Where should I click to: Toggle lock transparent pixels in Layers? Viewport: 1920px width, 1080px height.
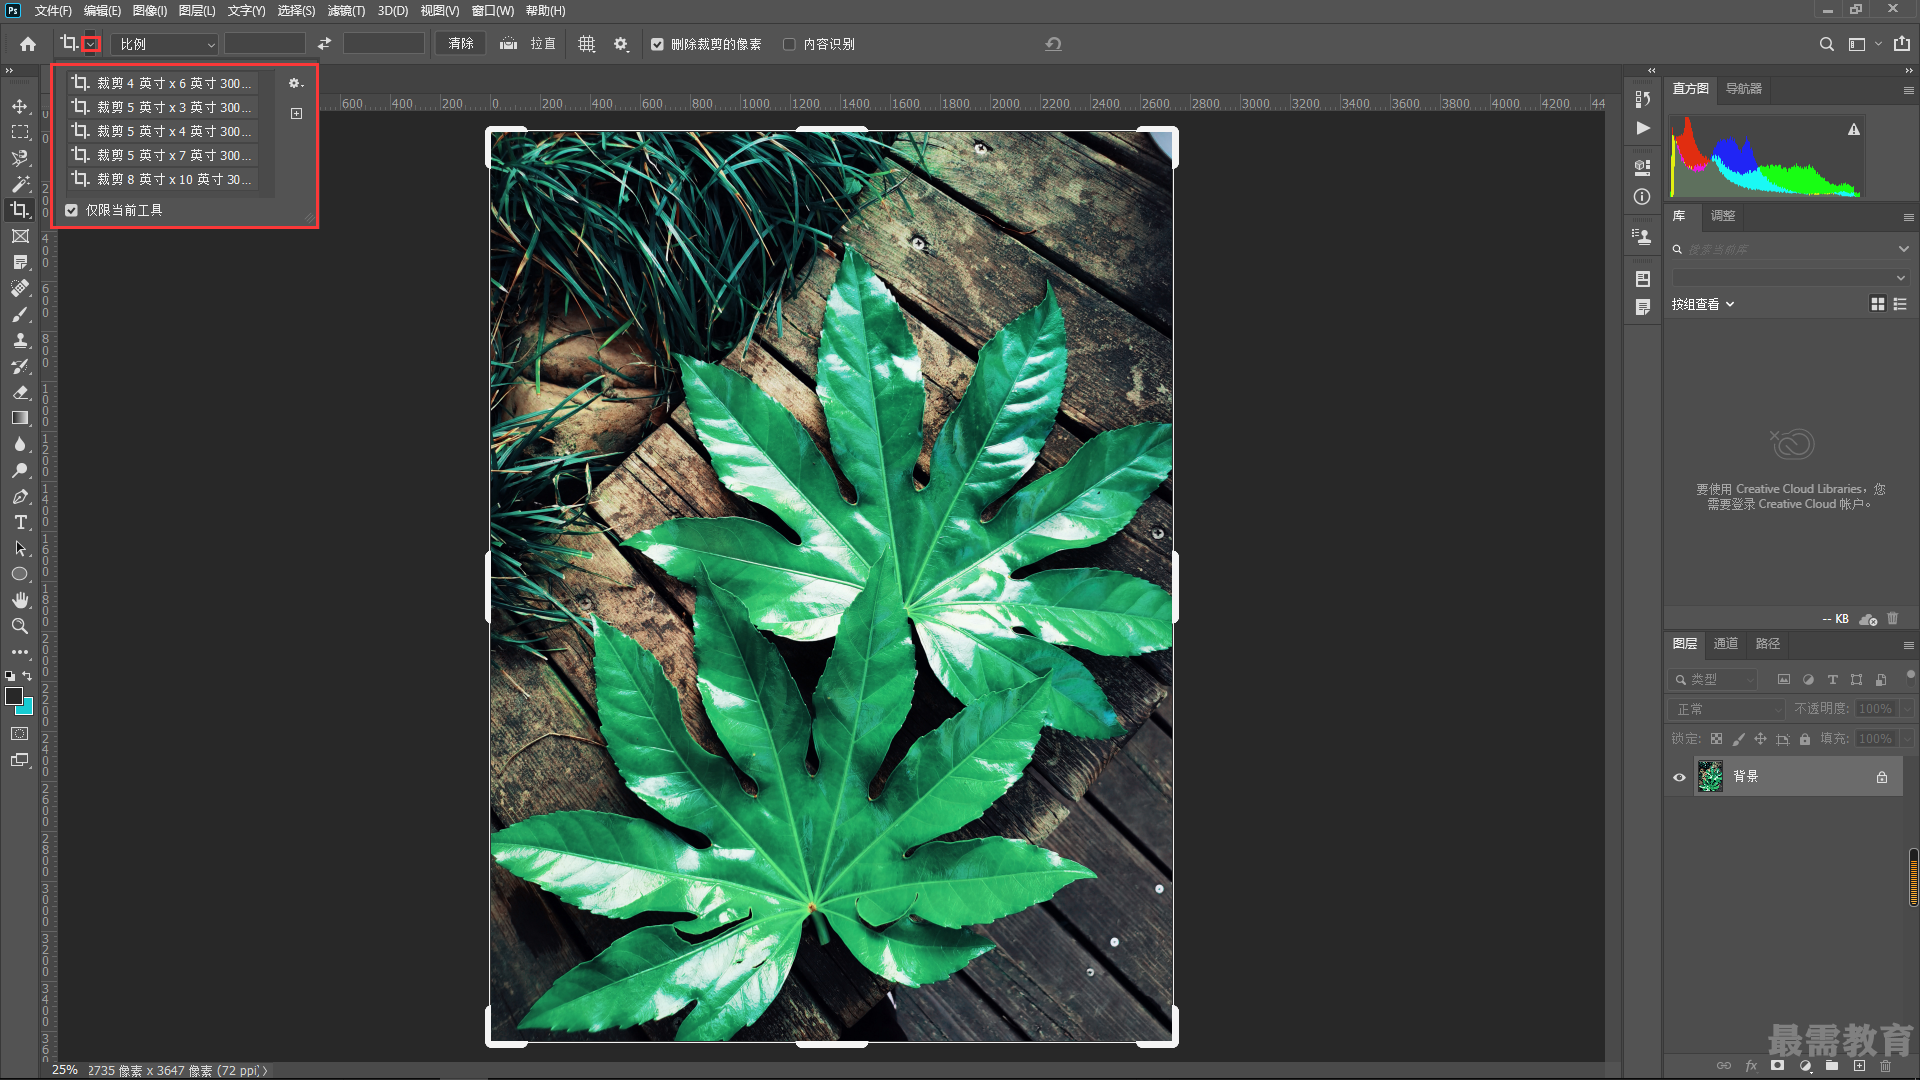coord(1716,739)
